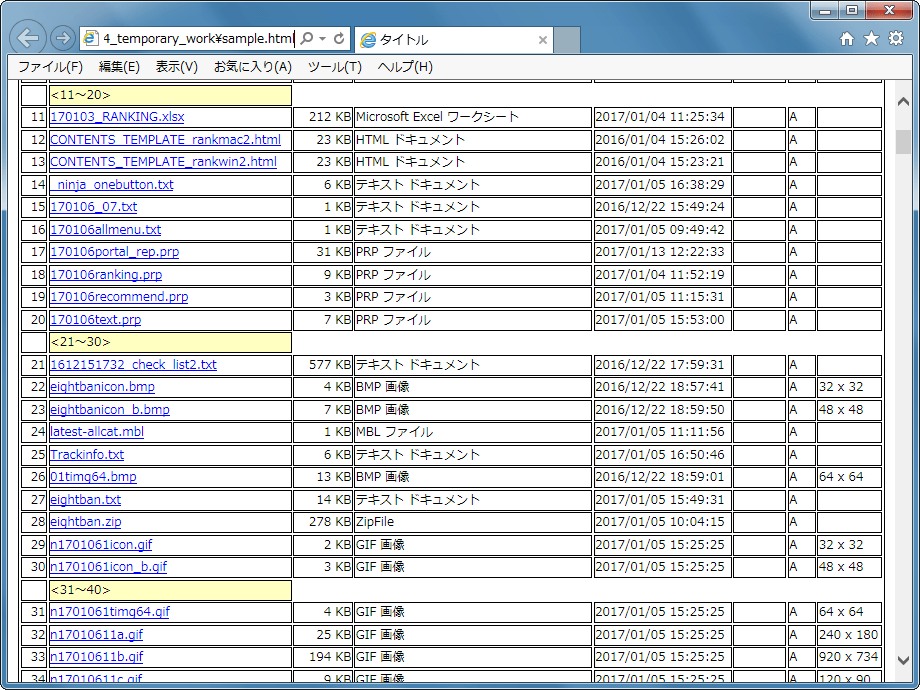
Task: Click the date 2017/01/13 12:22:33
Action: click(x=662, y=252)
